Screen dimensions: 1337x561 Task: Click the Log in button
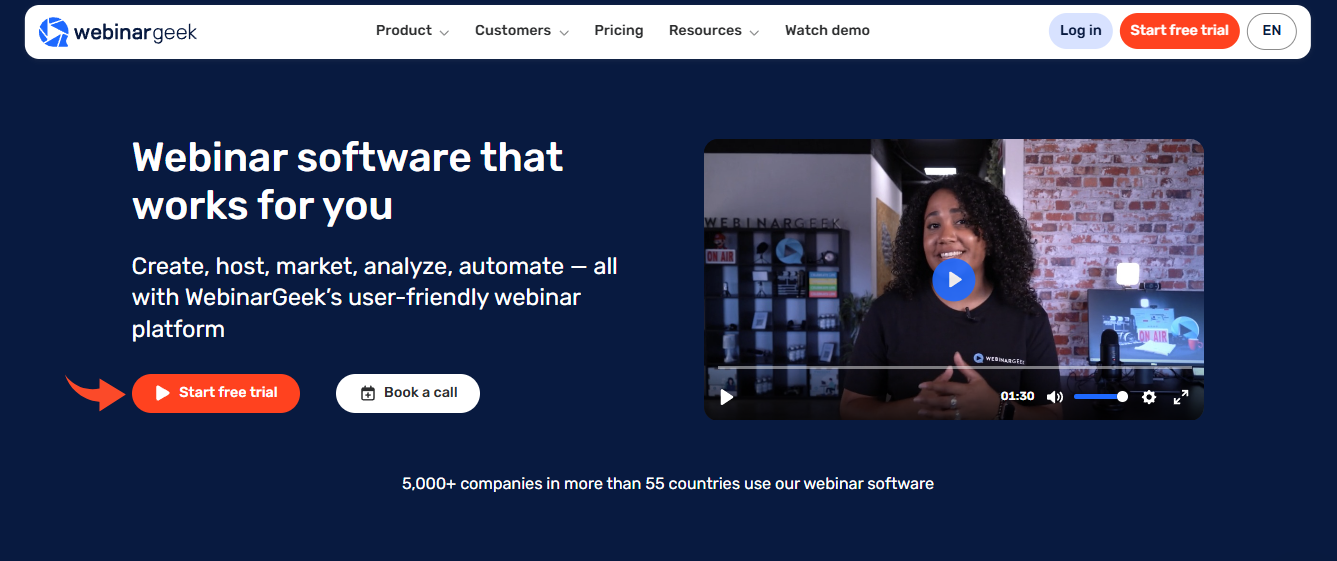click(x=1080, y=31)
